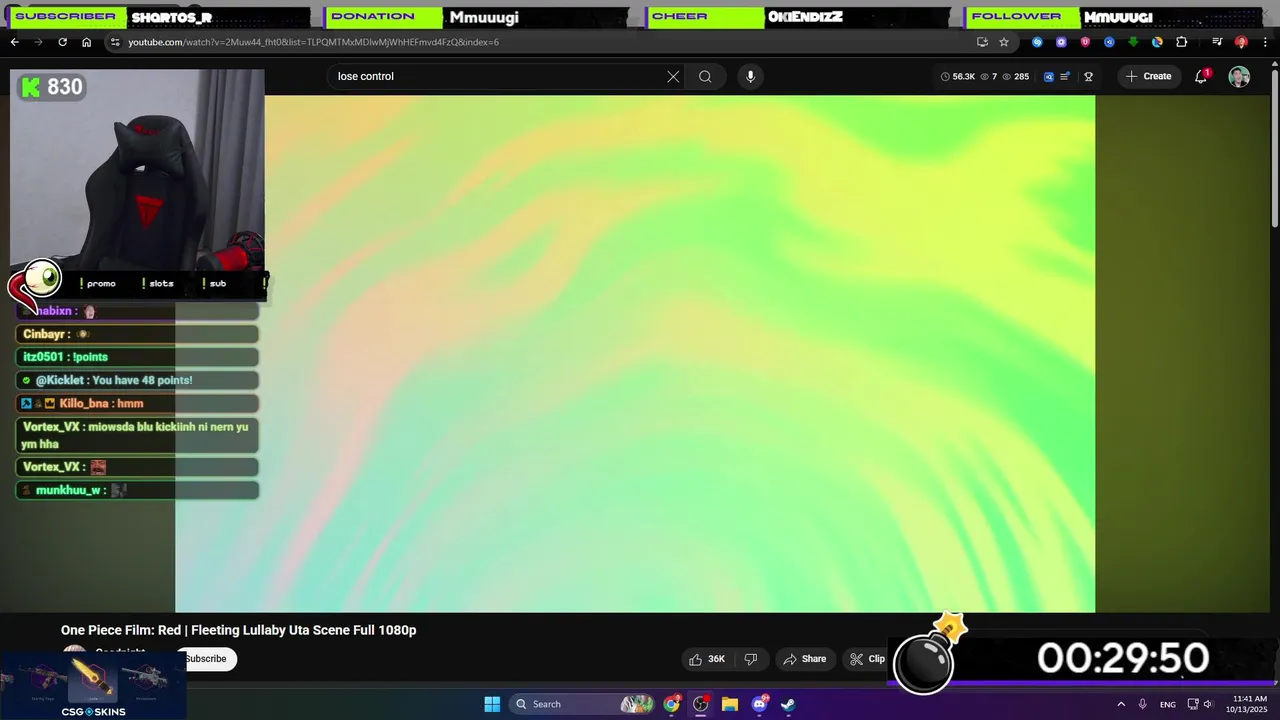
Task: Click the eye statistic showing 7
Action: click(x=988, y=76)
